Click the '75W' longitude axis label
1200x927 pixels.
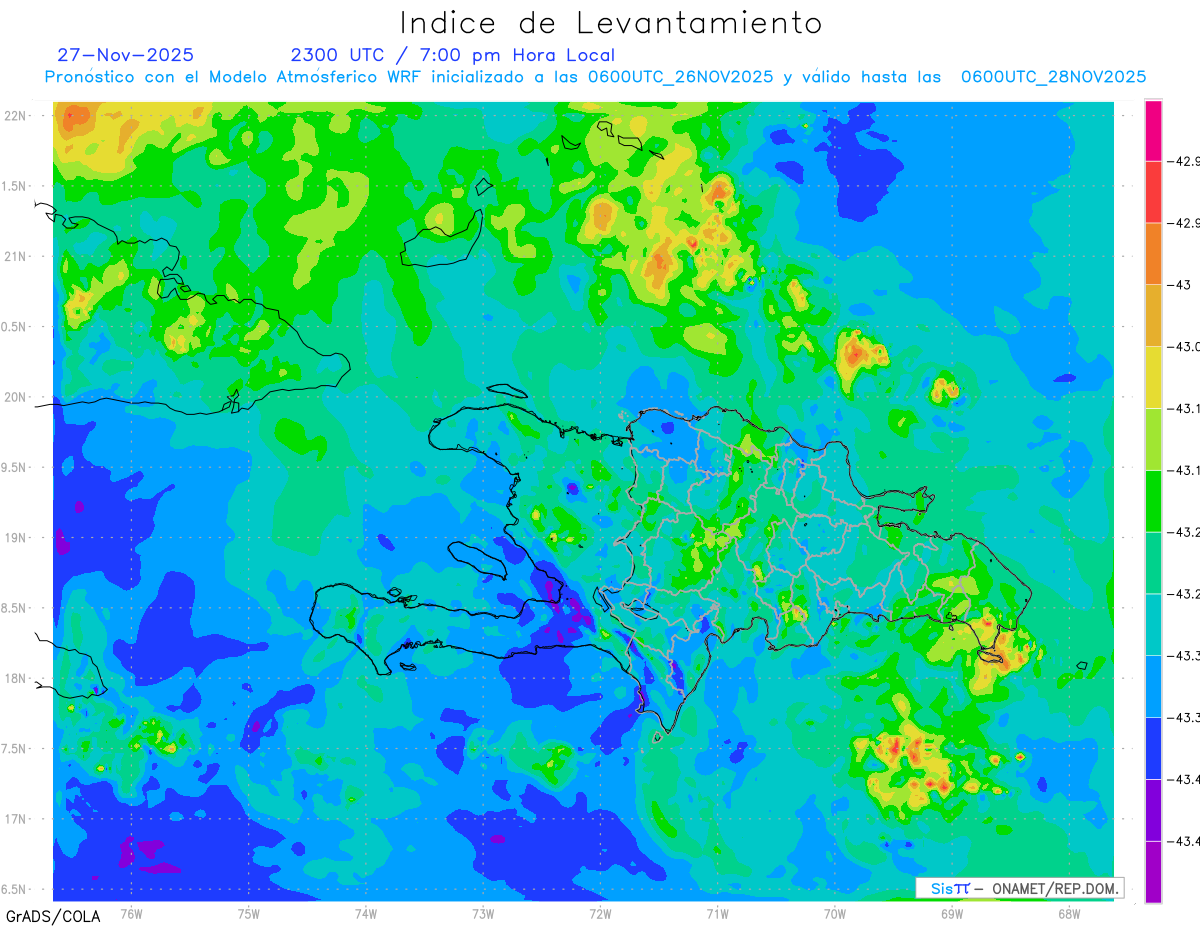pos(249,913)
